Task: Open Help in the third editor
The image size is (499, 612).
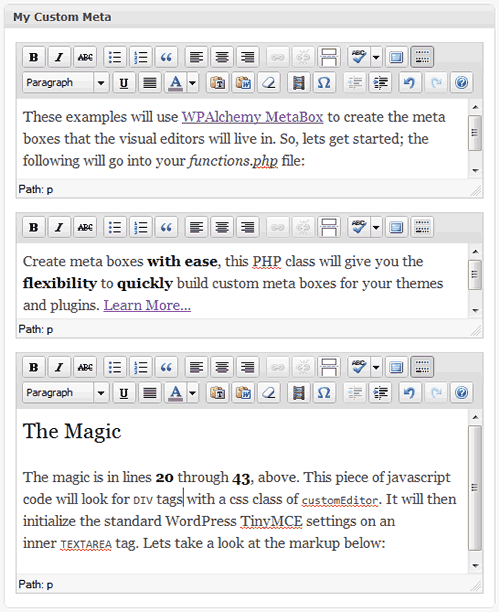Action: click(461, 393)
